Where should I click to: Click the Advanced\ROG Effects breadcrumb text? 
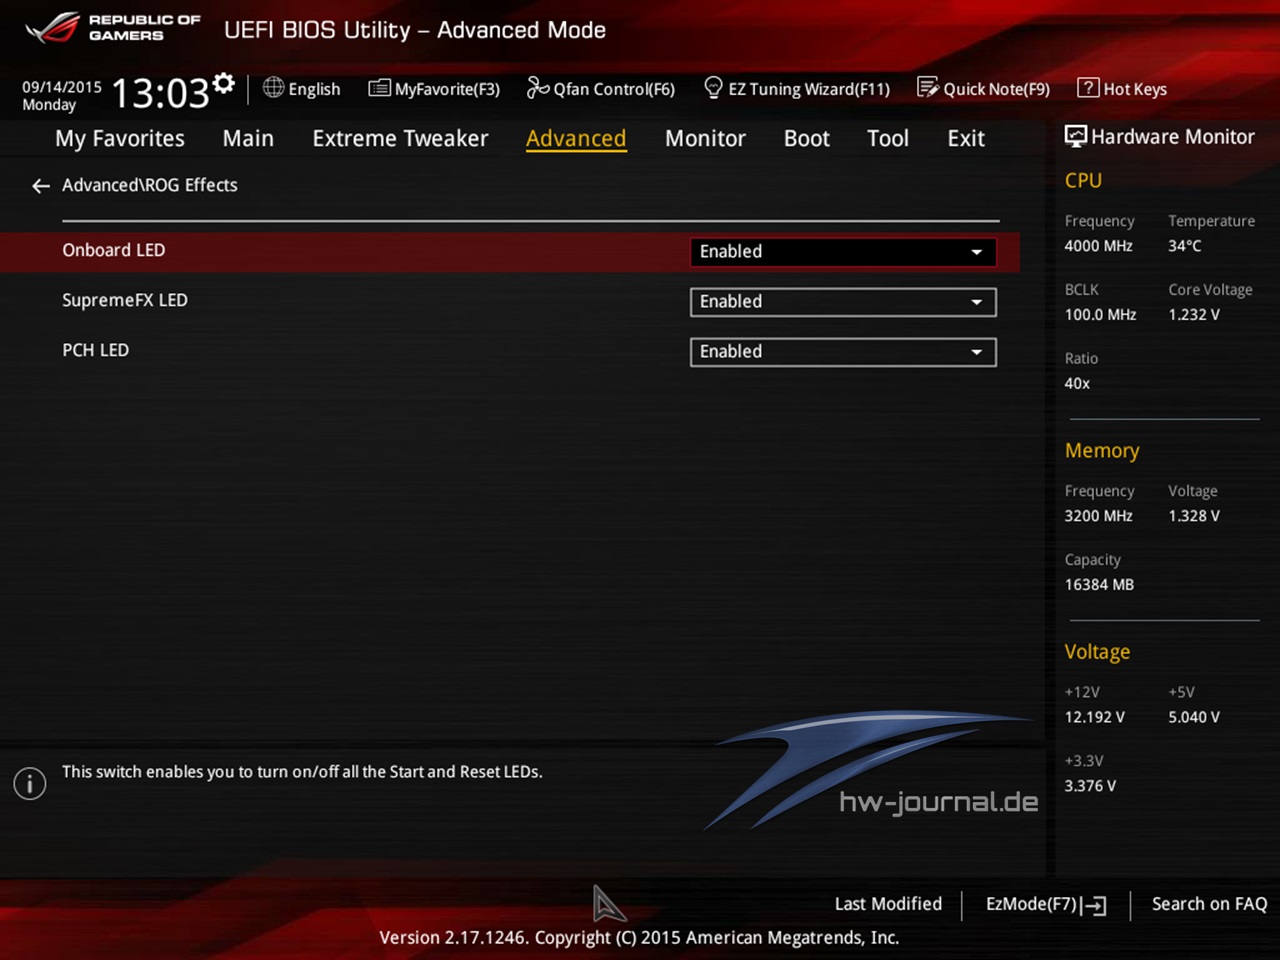click(x=150, y=185)
